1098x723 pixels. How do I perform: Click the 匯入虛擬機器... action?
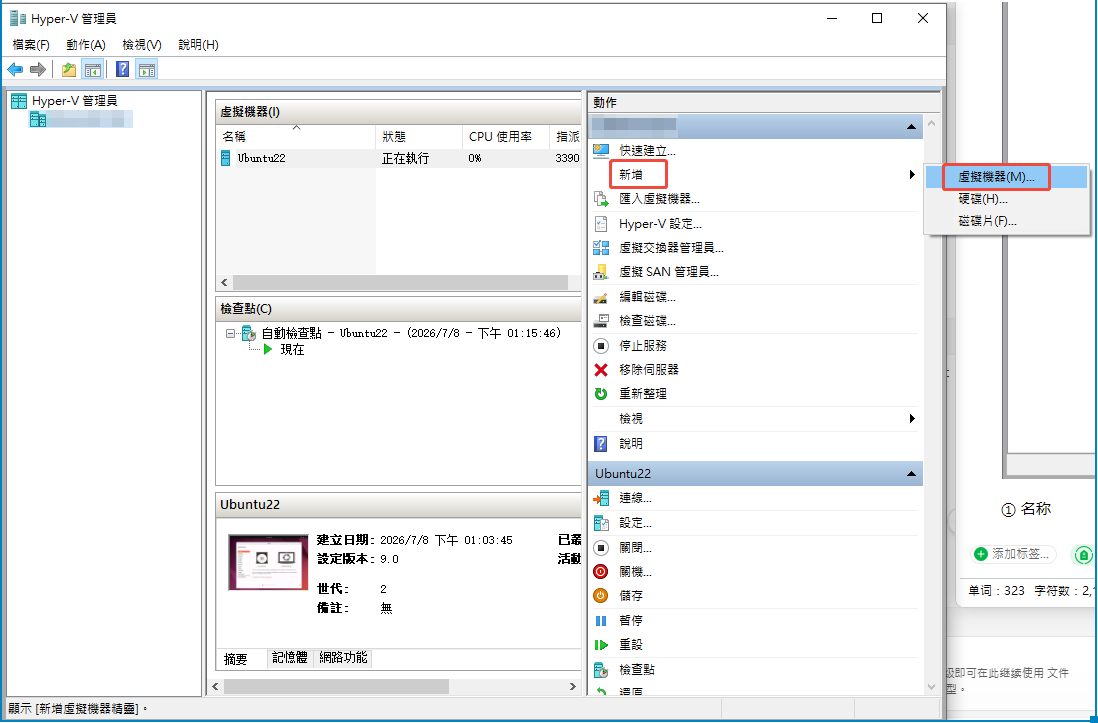tap(660, 199)
